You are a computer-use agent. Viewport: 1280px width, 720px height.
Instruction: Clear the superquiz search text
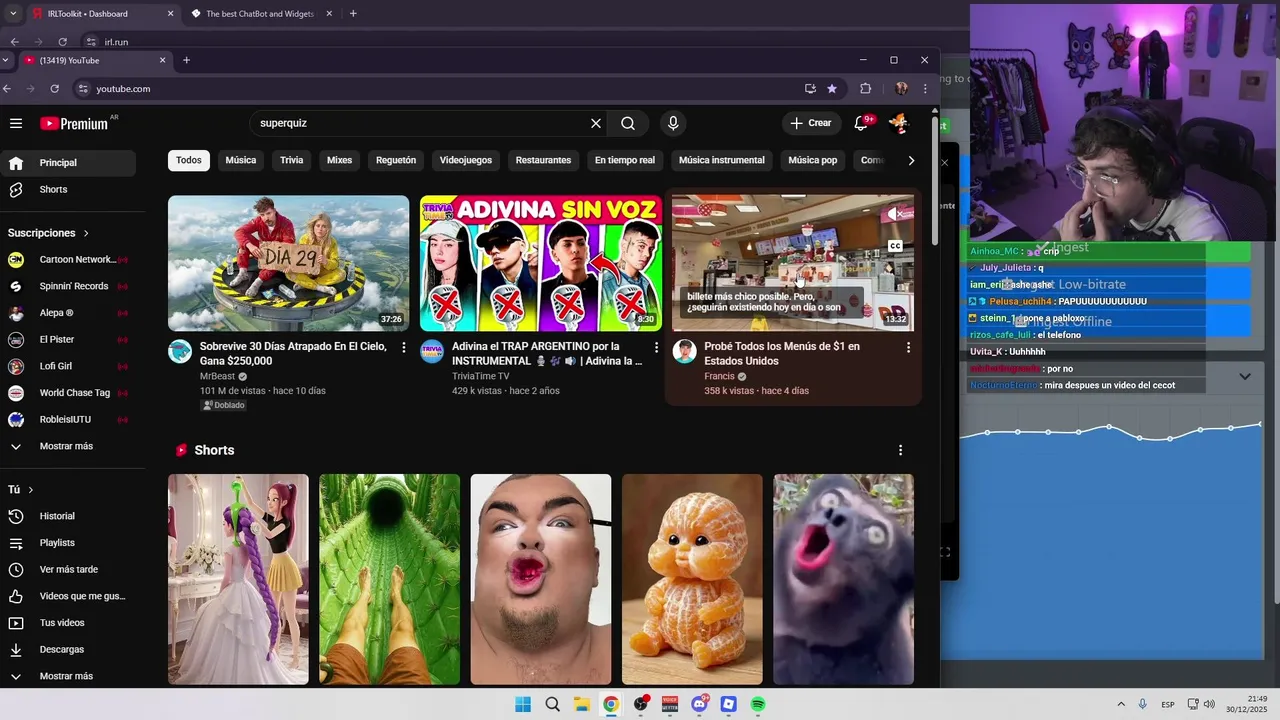(596, 123)
